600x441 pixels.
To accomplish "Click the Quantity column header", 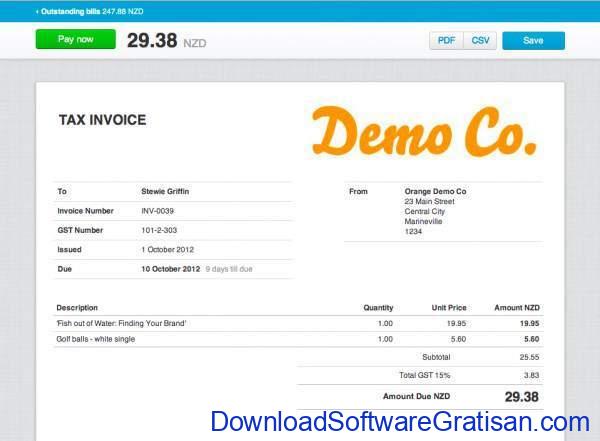I will pos(378,308).
